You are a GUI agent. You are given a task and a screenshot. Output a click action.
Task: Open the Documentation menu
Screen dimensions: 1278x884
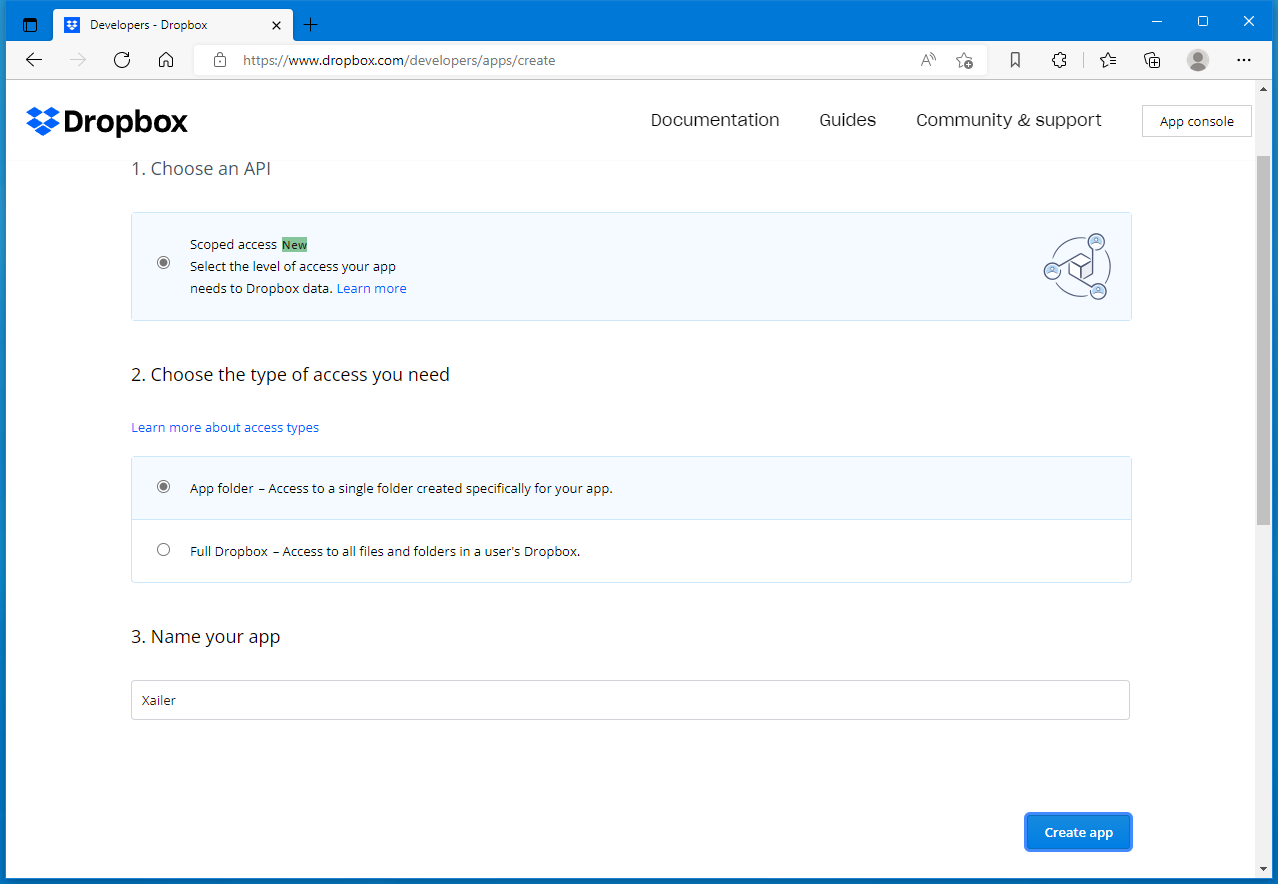click(715, 120)
